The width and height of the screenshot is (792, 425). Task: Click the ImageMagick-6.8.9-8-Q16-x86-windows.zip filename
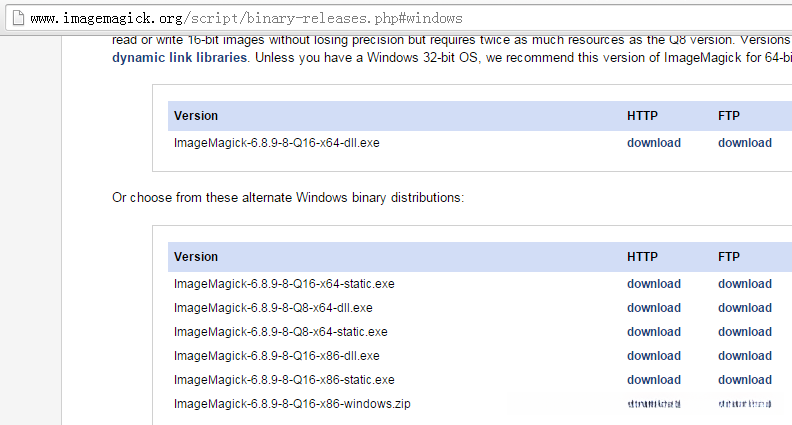(x=292, y=404)
